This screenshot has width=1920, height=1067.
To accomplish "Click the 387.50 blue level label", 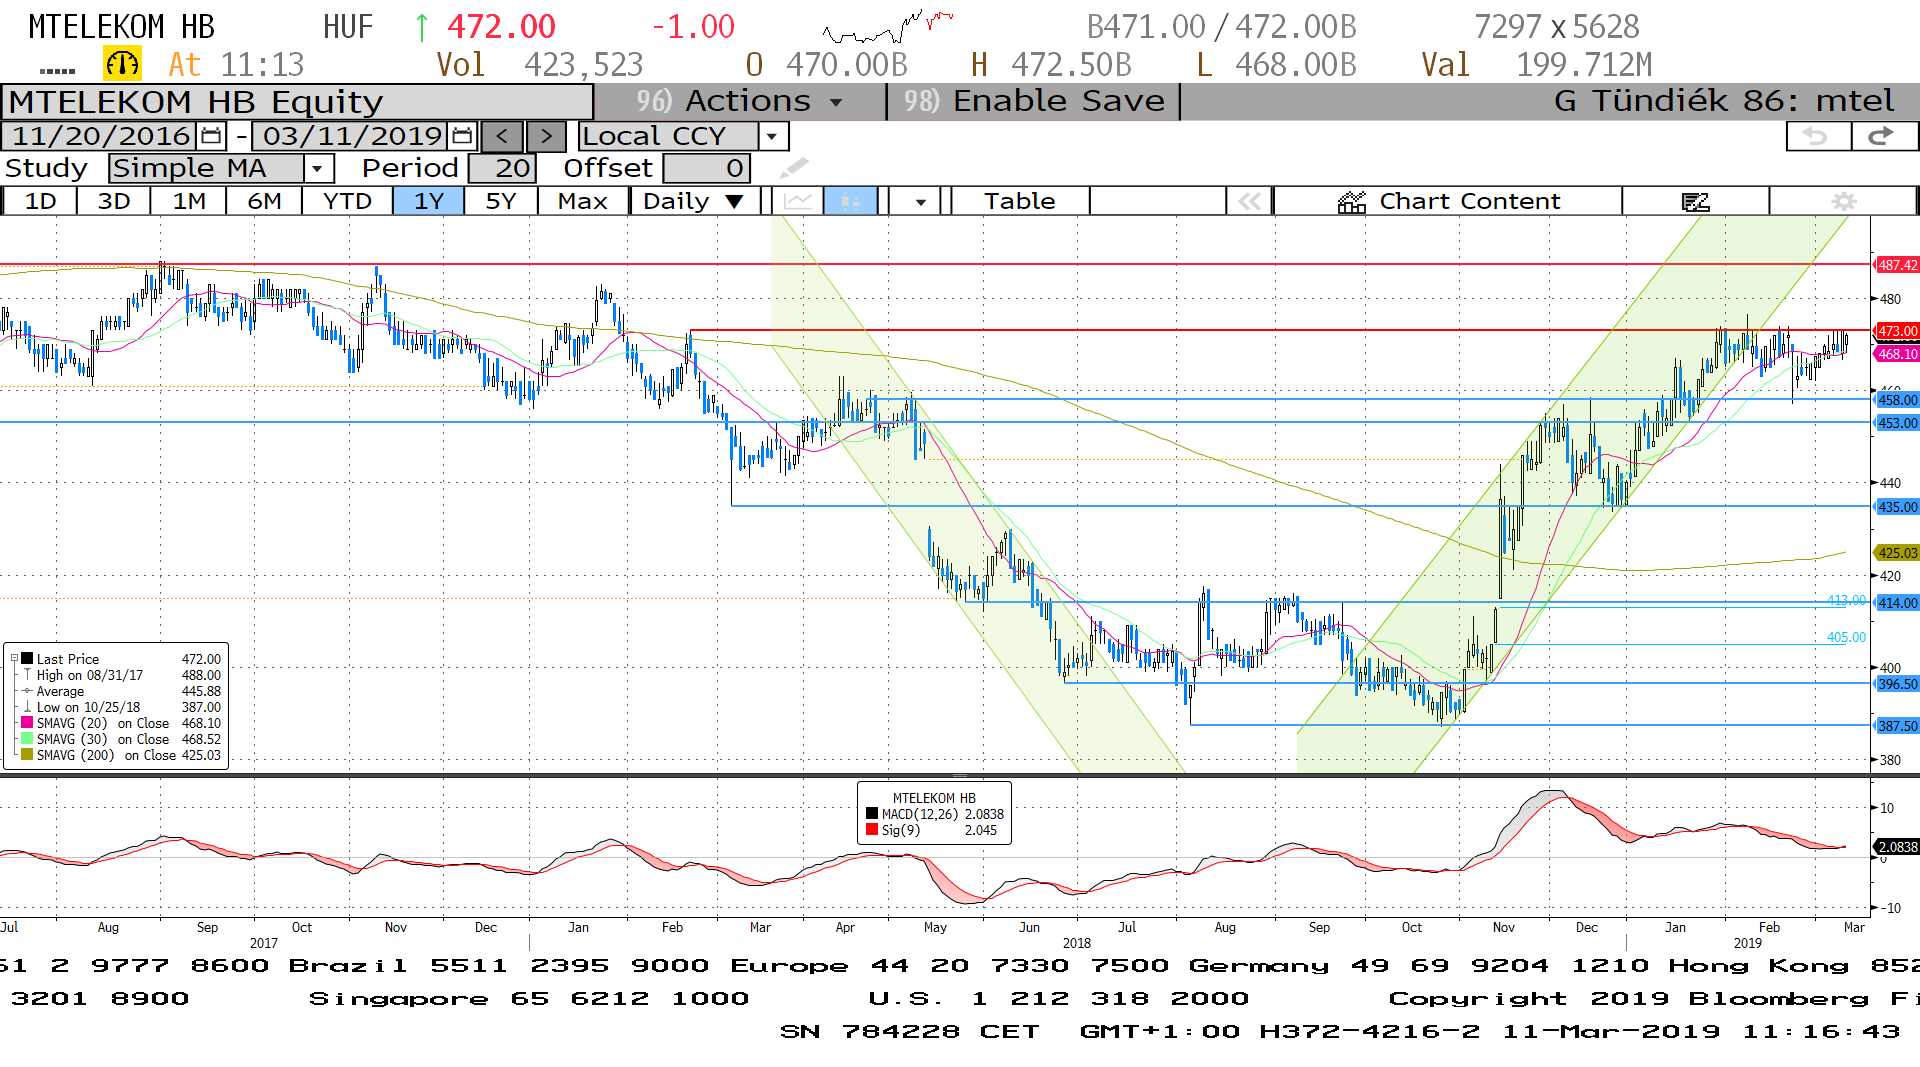I will 1897,726.
